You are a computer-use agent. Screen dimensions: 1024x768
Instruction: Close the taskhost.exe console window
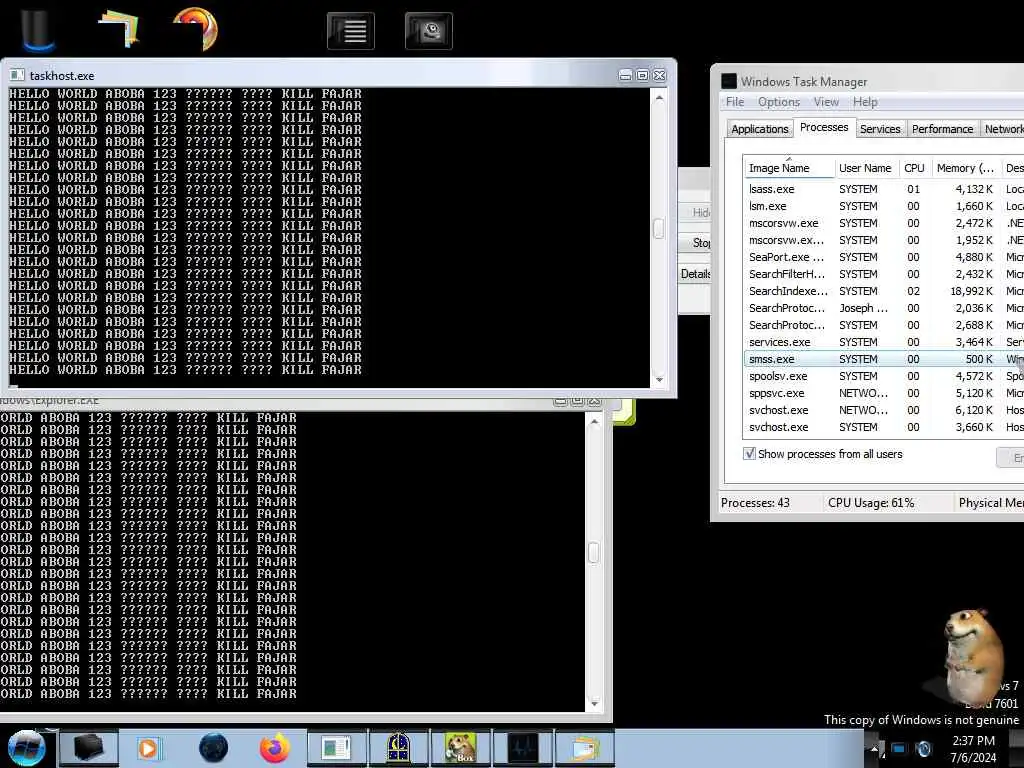tap(660, 76)
